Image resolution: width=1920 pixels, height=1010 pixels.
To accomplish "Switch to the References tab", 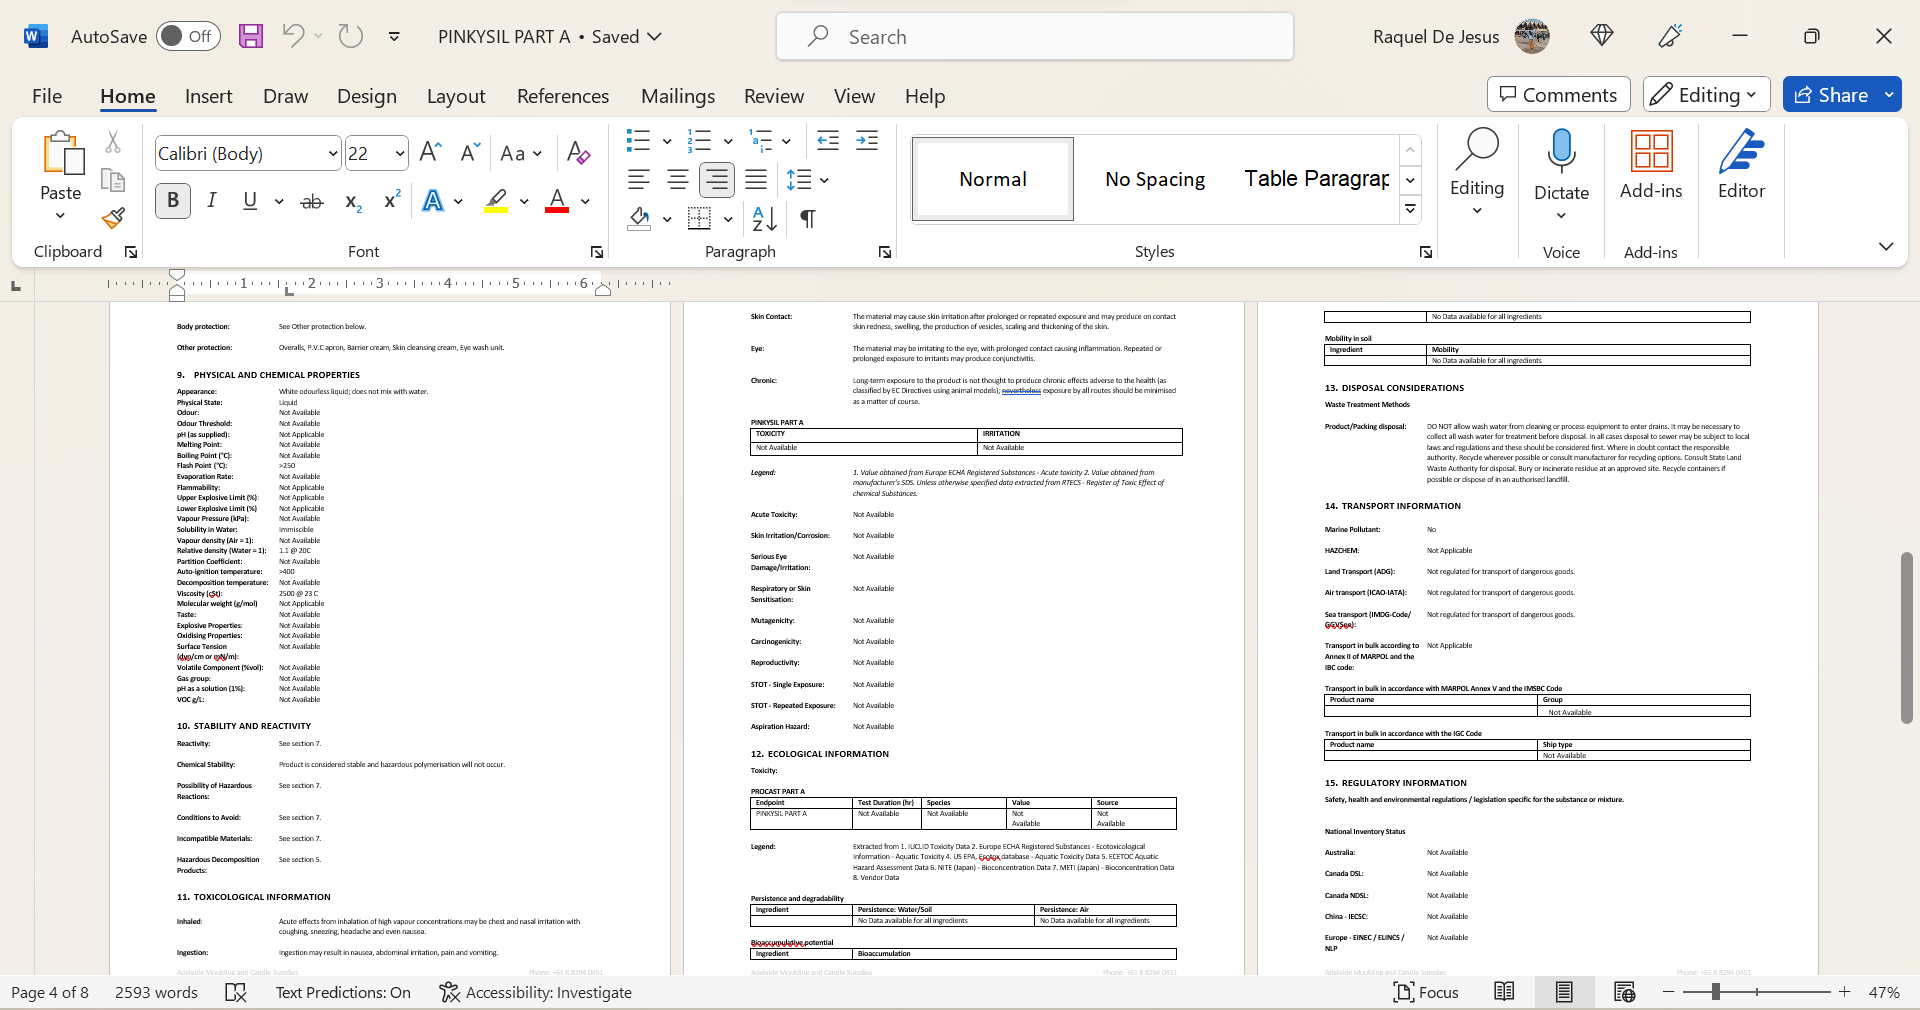I will [x=563, y=96].
